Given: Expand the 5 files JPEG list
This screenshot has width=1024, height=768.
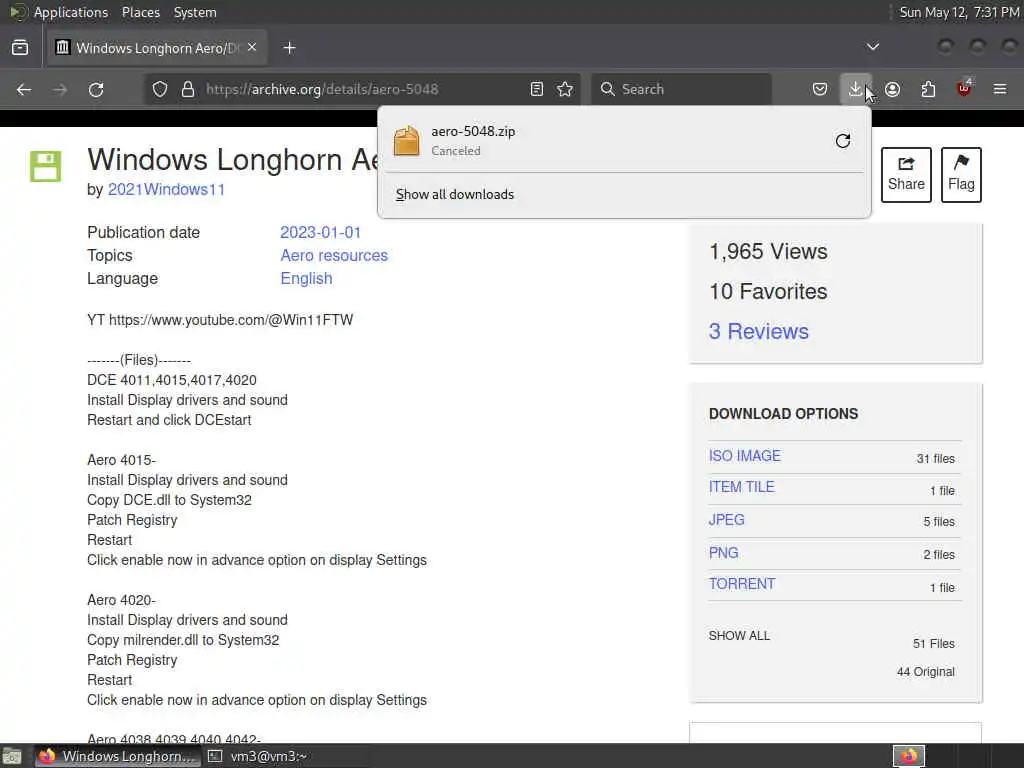Looking at the screenshot, I should point(938,522).
